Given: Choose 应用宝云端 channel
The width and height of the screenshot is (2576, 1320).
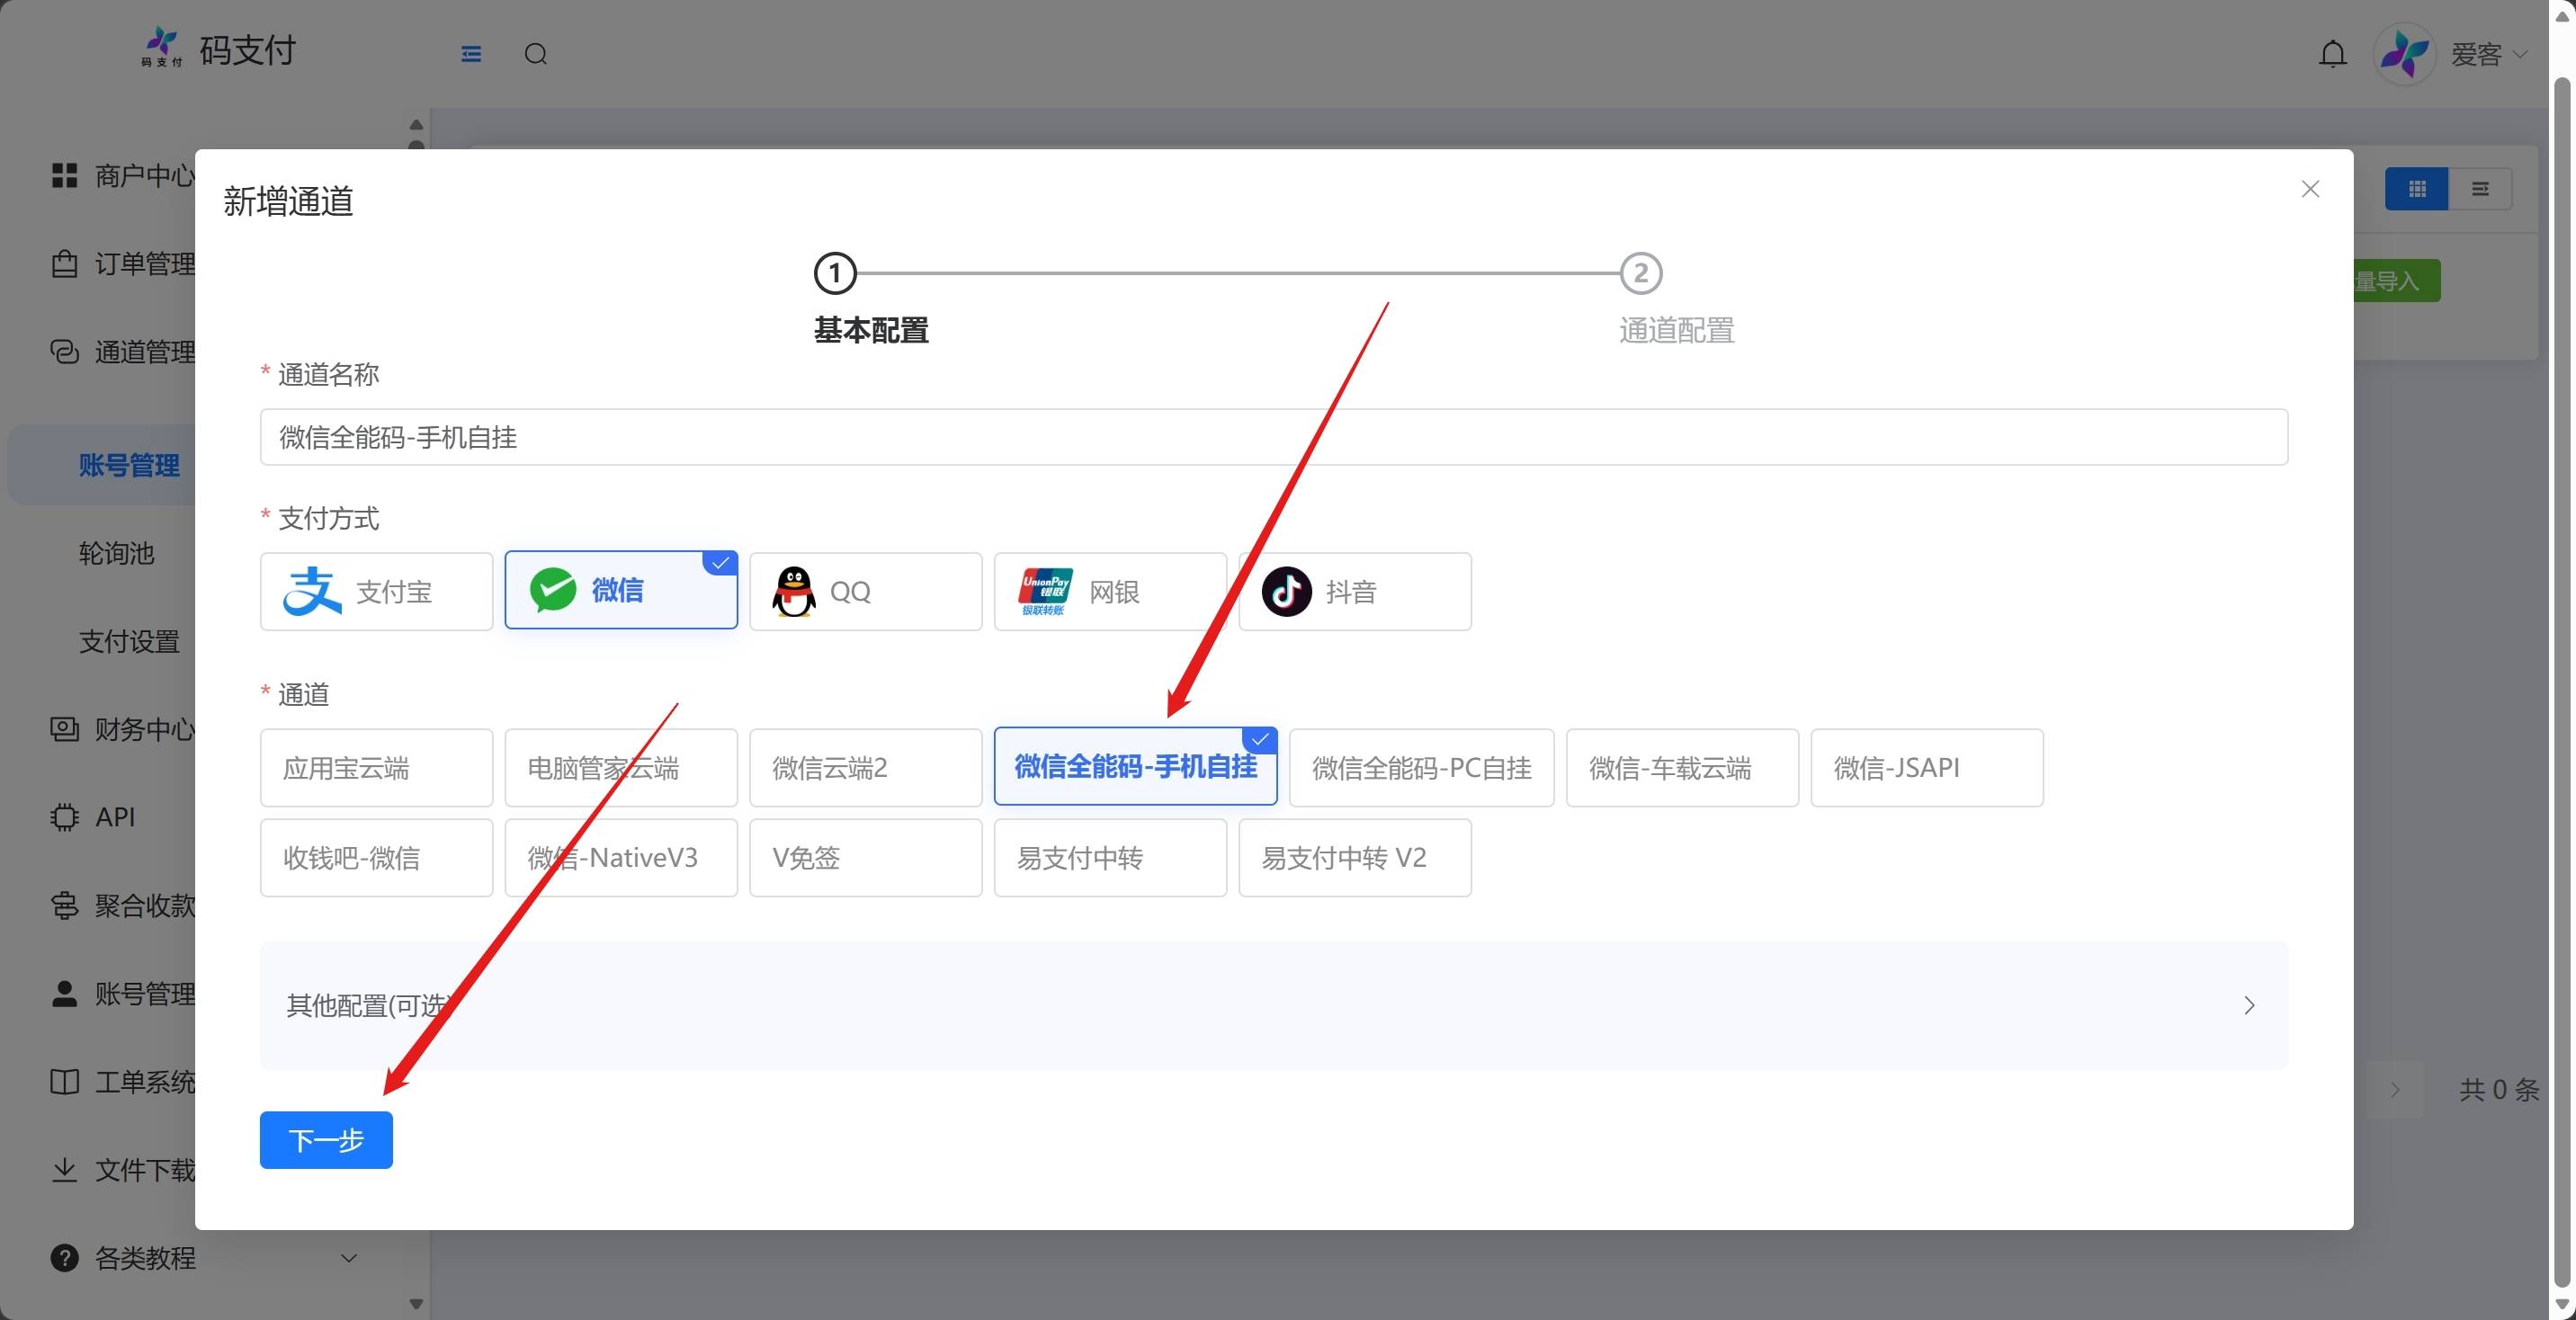Looking at the screenshot, I should pyautogui.click(x=376, y=768).
